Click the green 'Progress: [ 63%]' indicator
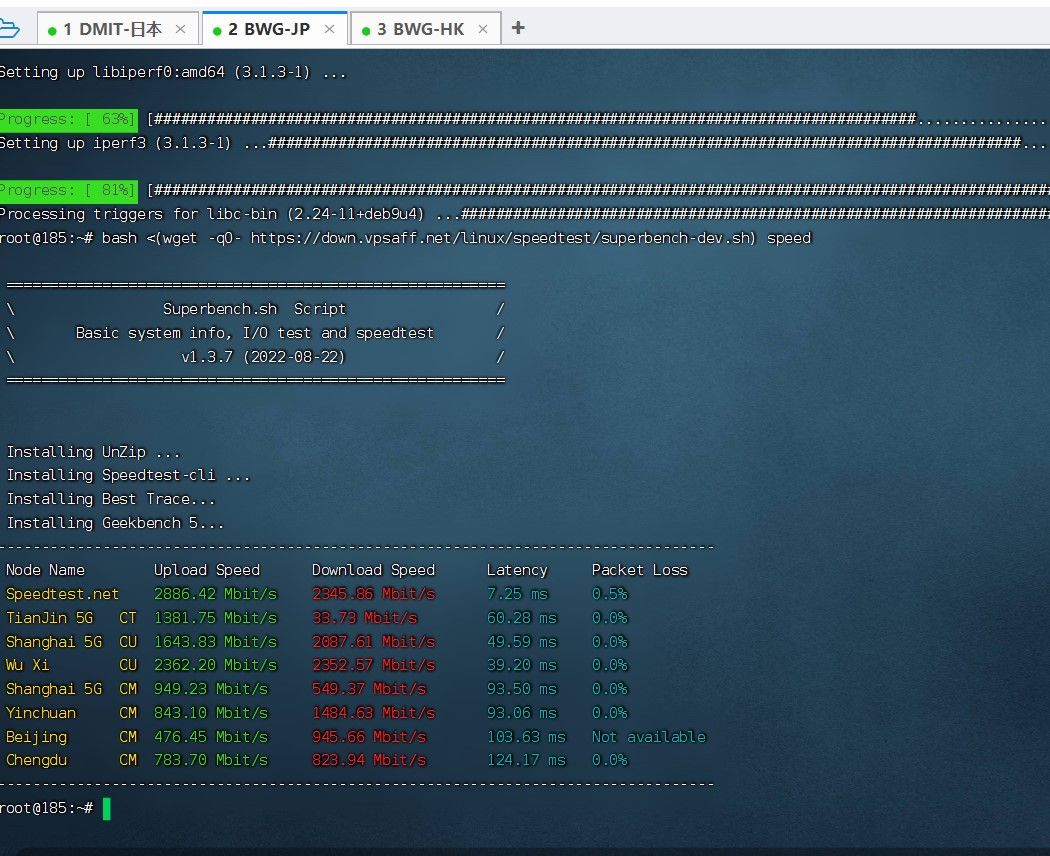The height and width of the screenshot is (856, 1050). click(x=68, y=119)
